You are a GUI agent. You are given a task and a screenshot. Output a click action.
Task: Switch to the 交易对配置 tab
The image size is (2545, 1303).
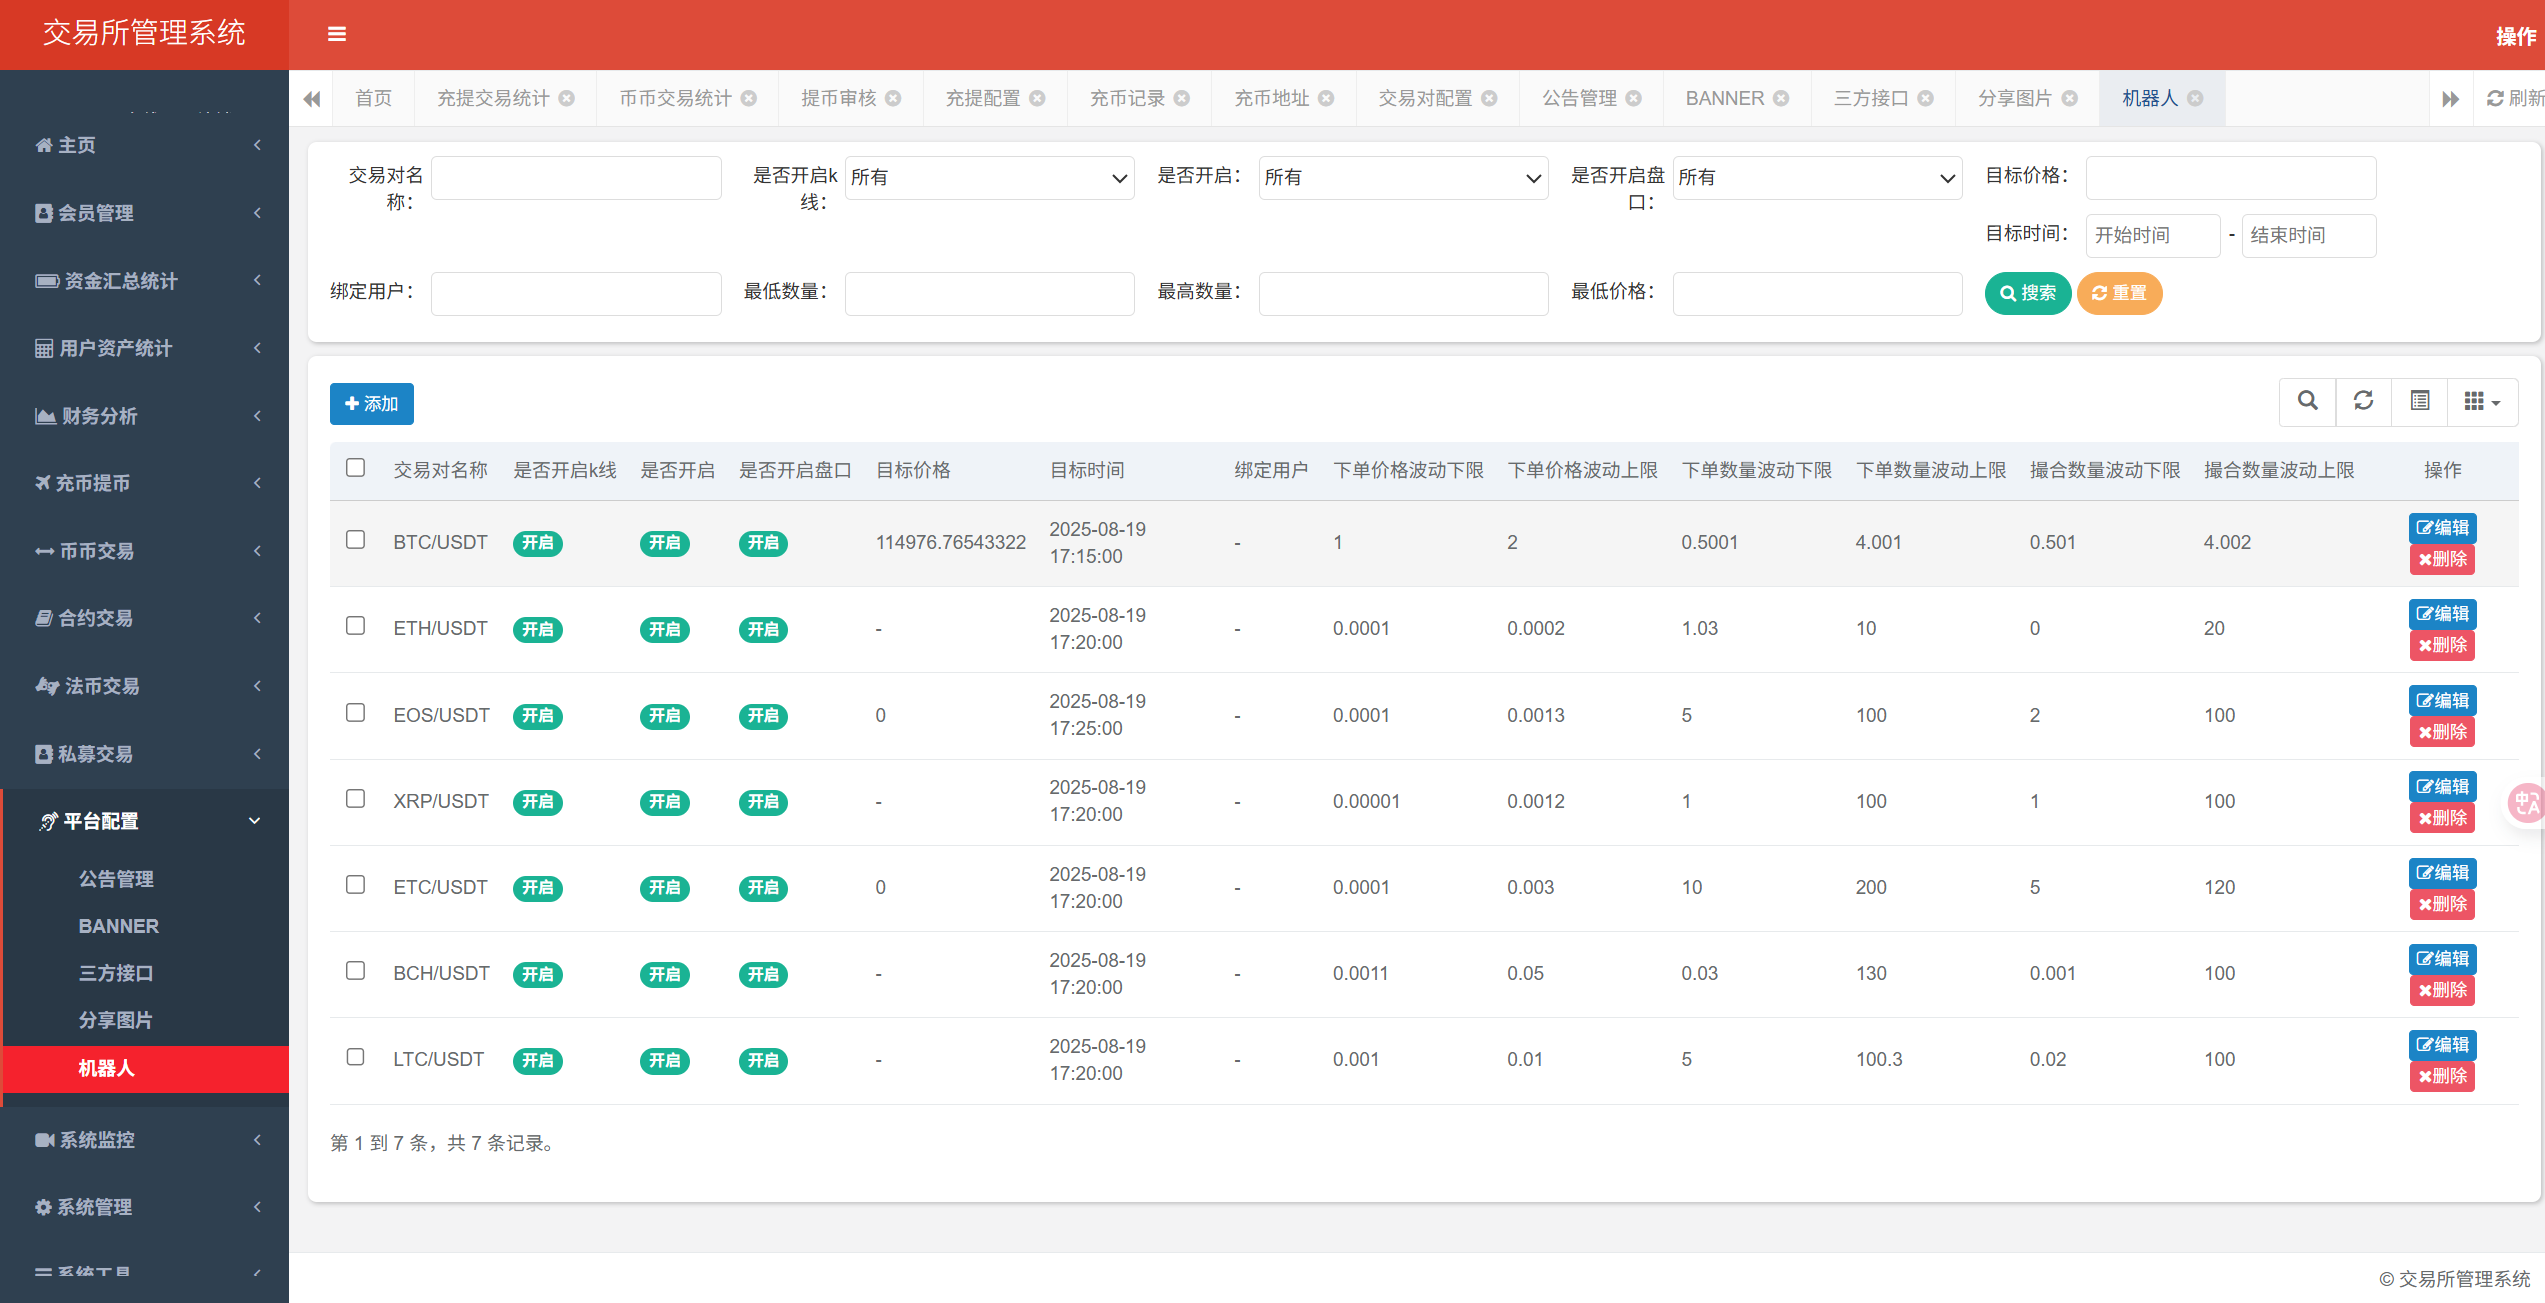pyautogui.click(x=1425, y=98)
